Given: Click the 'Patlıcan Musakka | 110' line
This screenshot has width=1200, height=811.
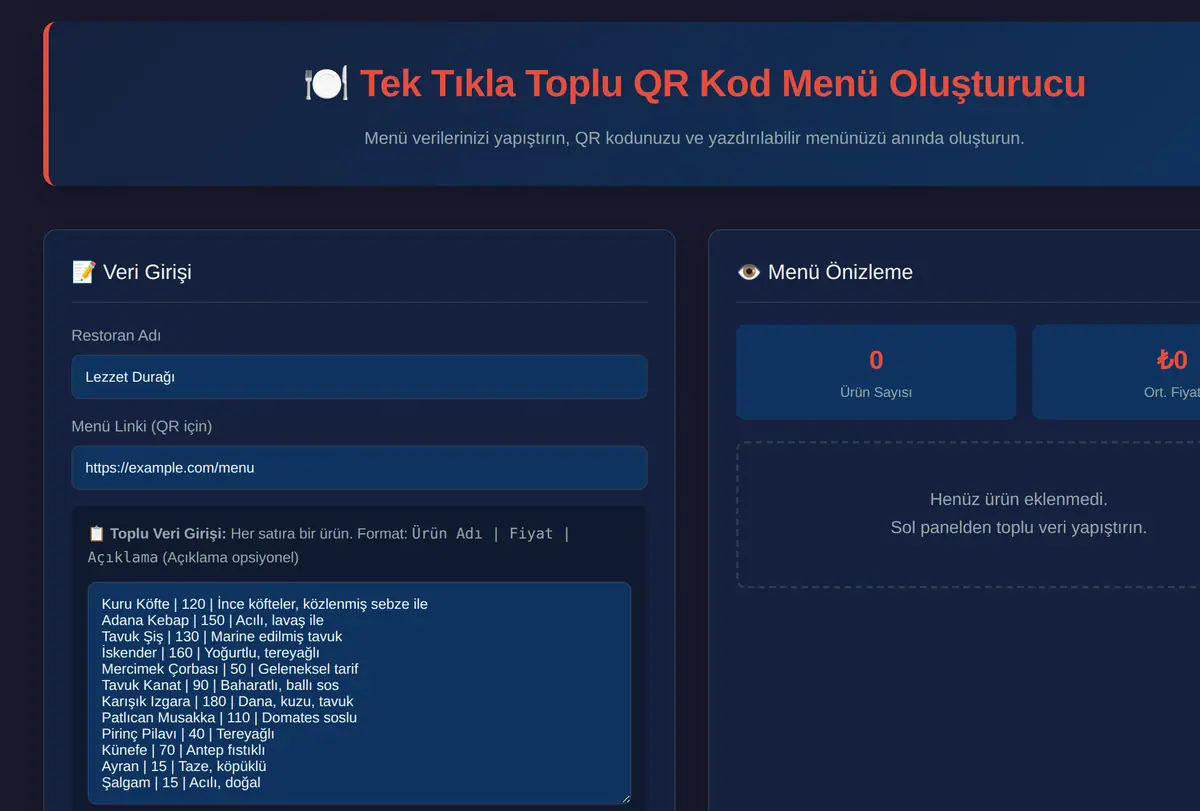Looking at the screenshot, I should 229,717.
